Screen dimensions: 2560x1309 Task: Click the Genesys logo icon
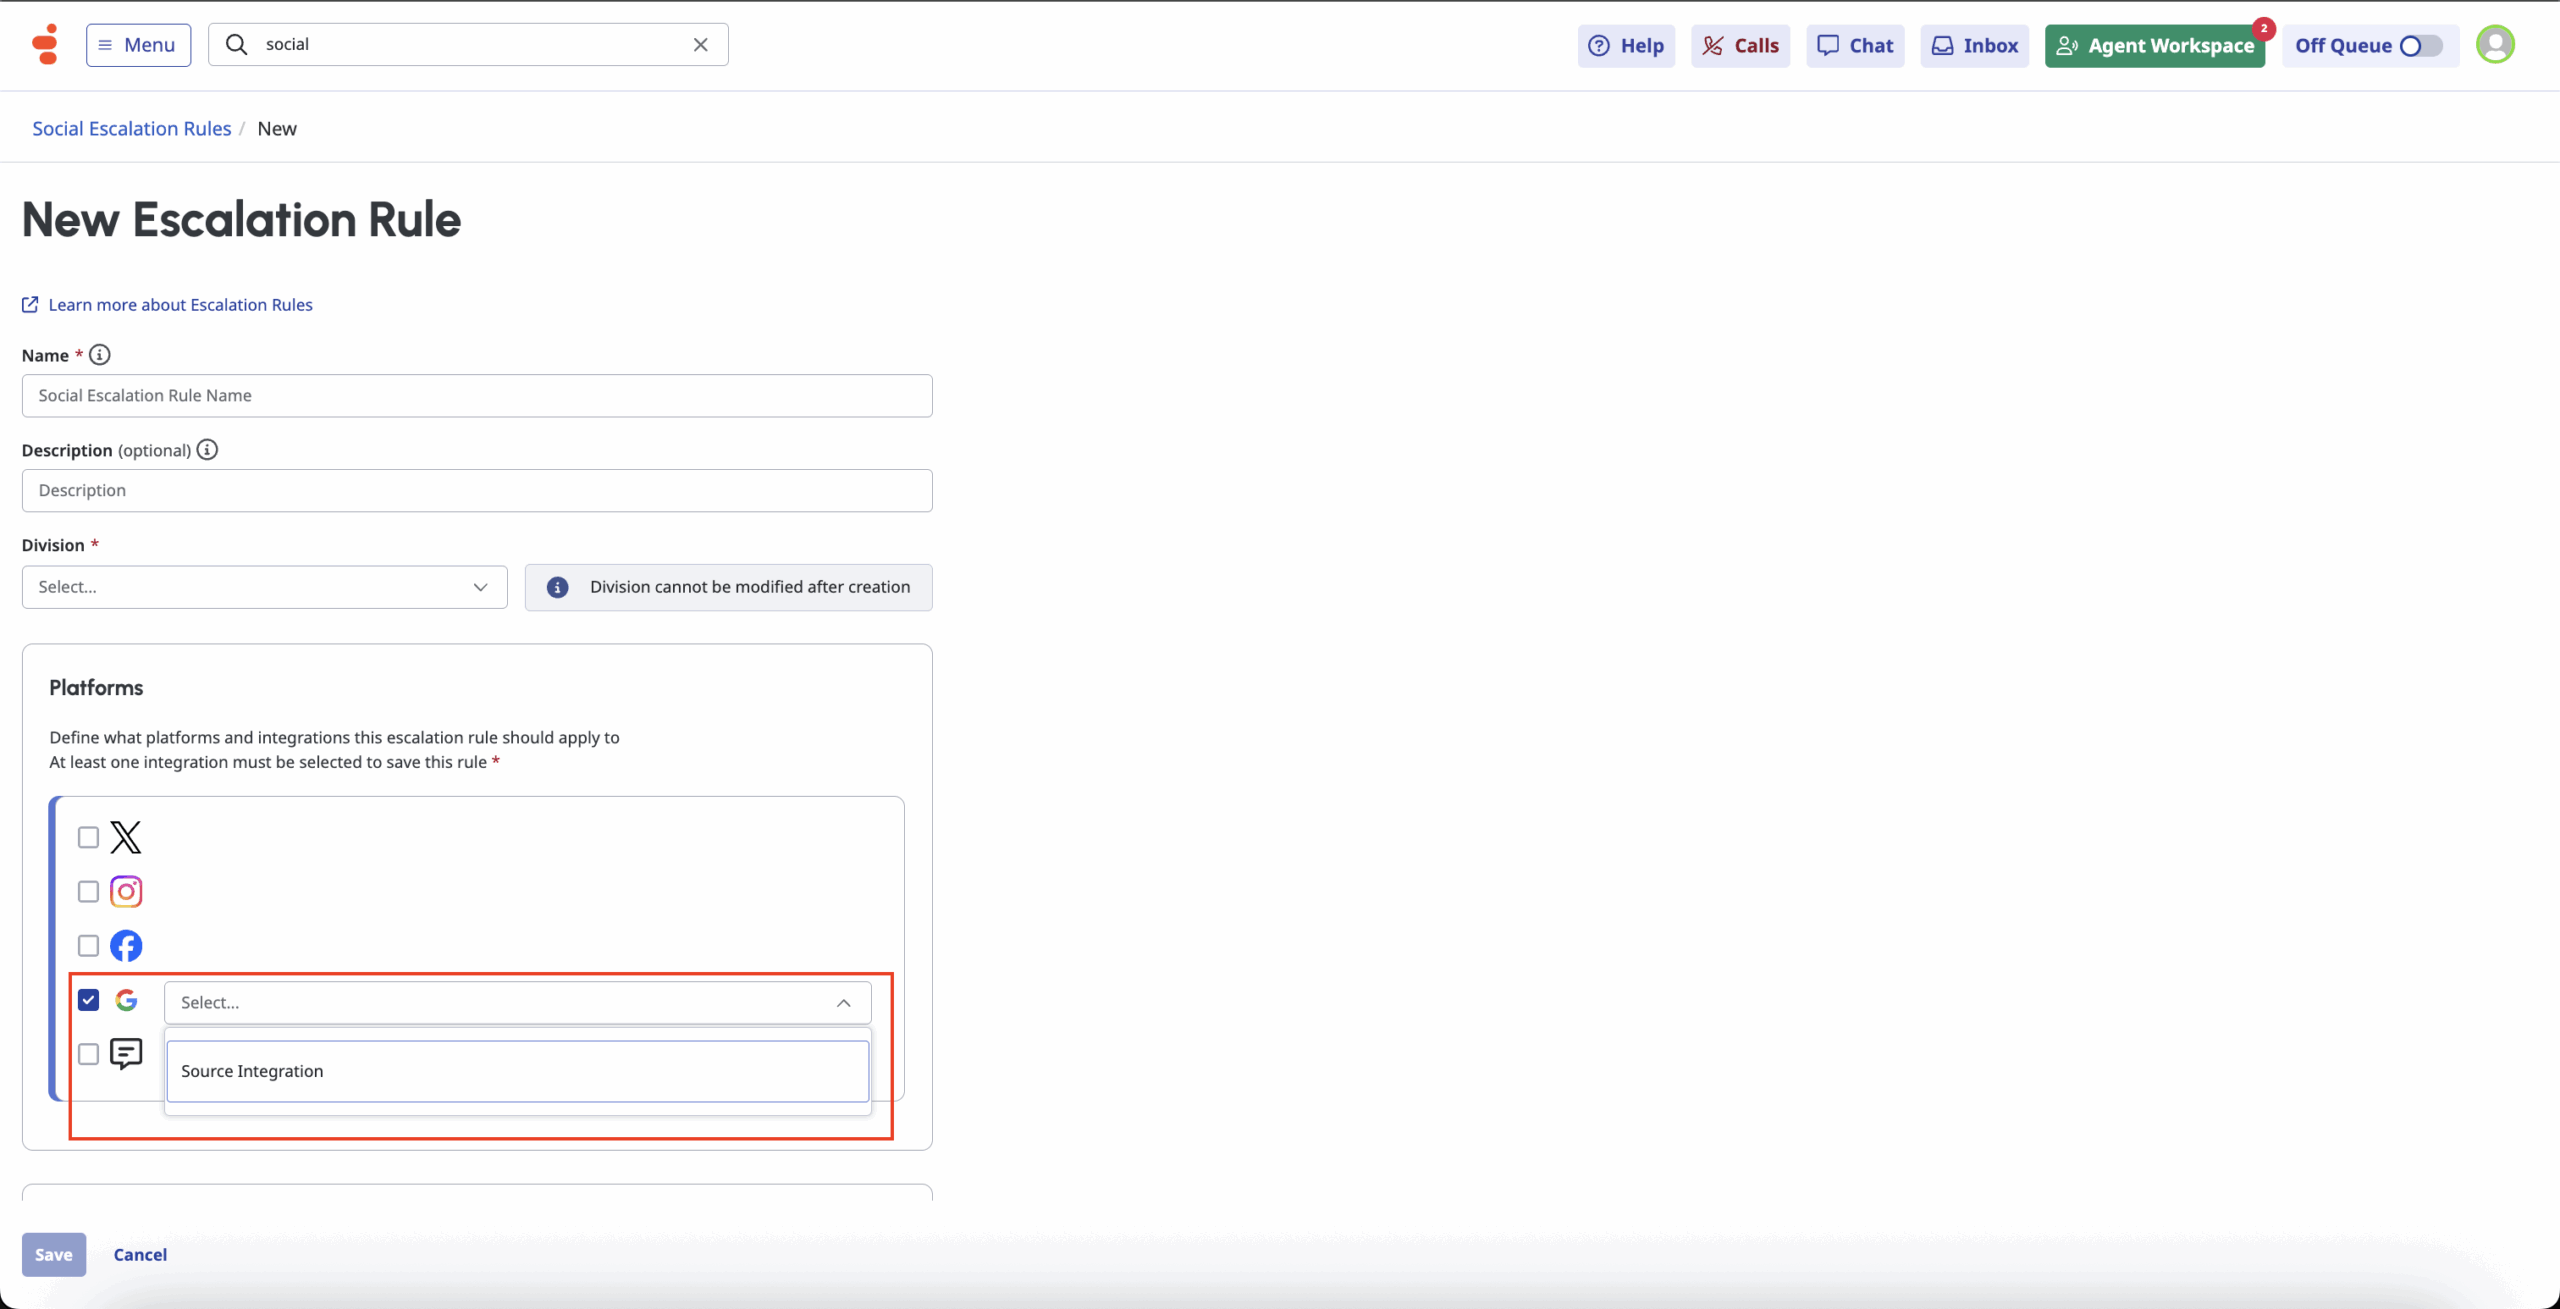45,44
